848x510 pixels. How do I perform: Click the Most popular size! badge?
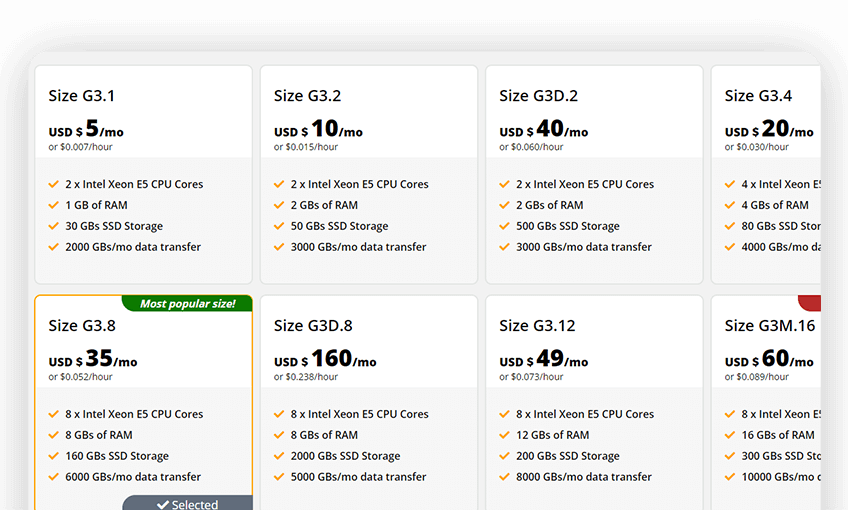point(187,303)
